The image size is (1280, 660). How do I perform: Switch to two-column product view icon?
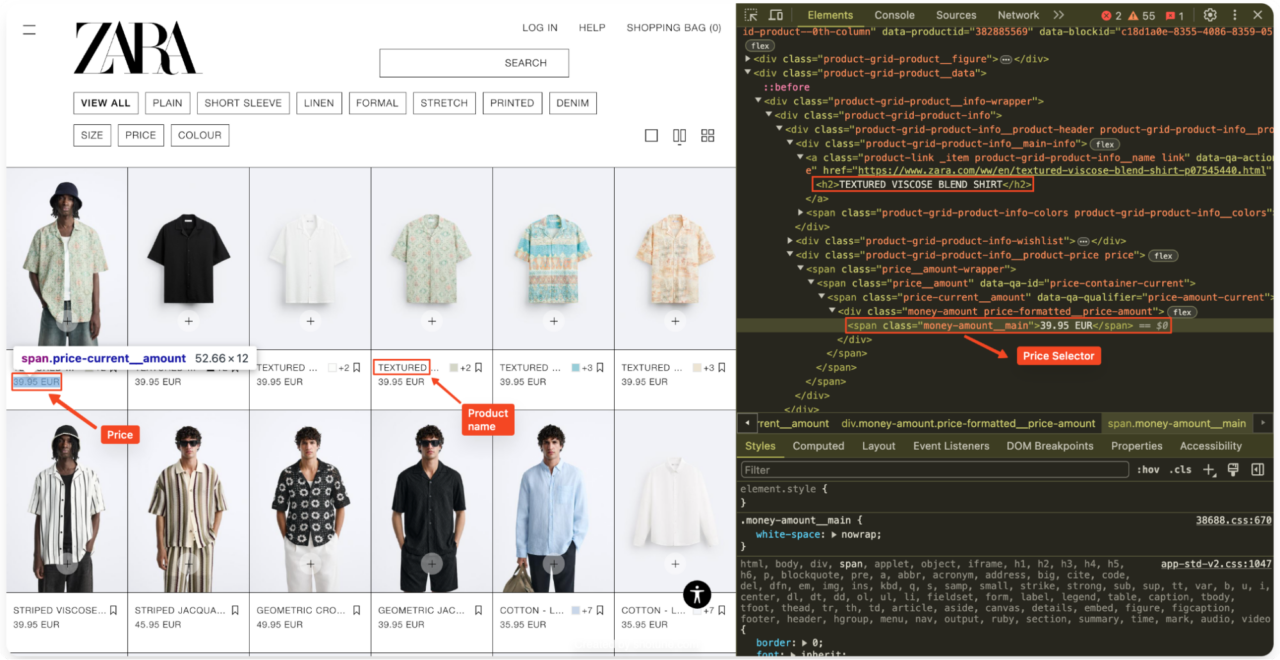tap(680, 135)
